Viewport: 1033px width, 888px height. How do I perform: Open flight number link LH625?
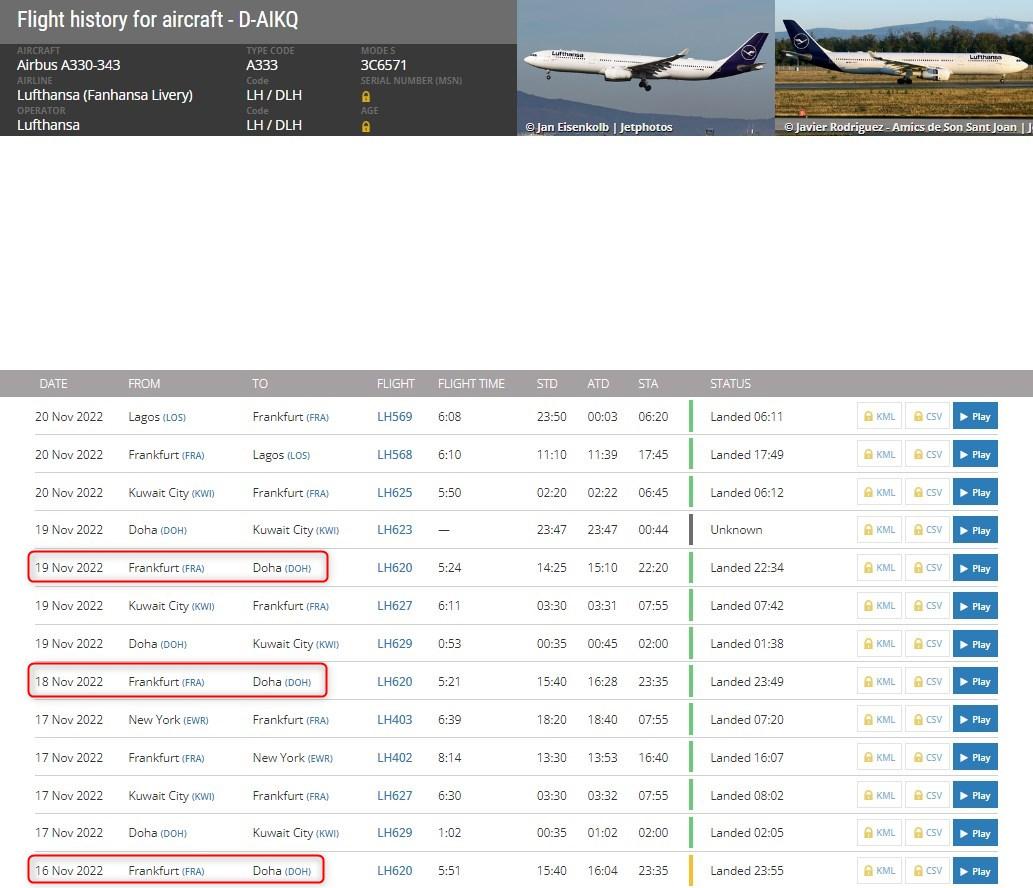click(395, 492)
